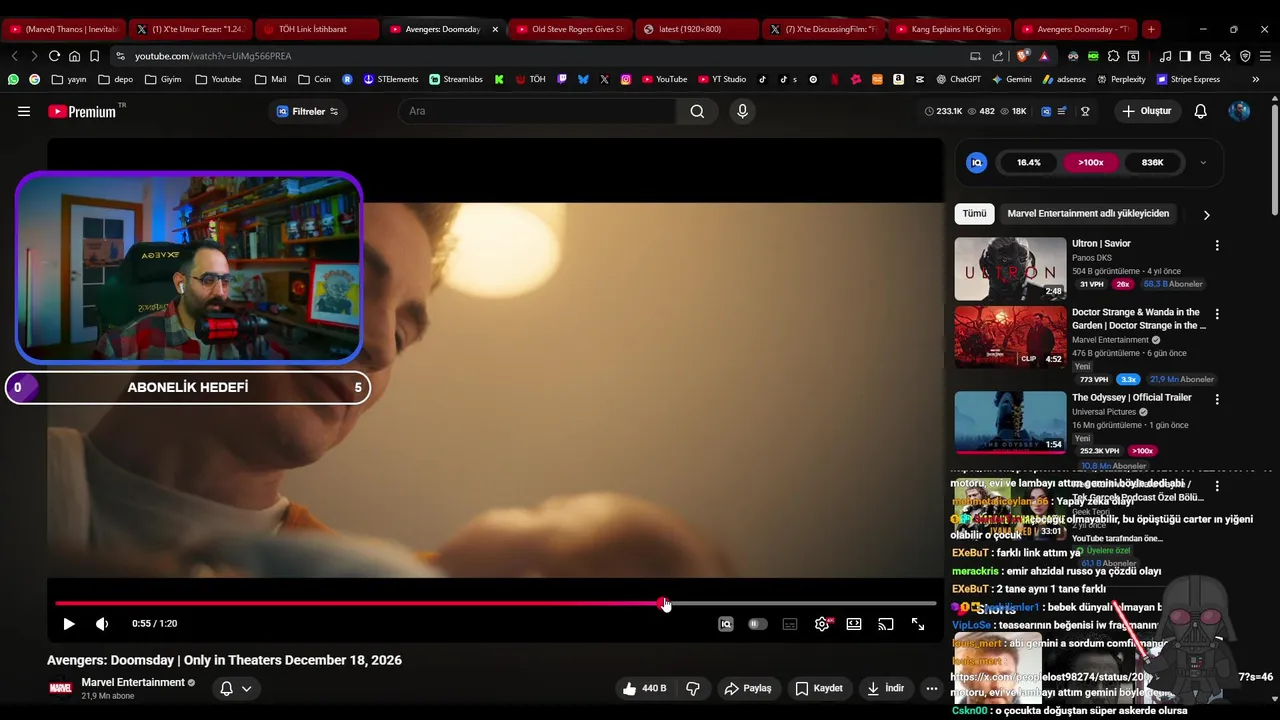The width and height of the screenshot is (1280, 720).
Task: Open player settings gear icon
Action: point(822,624)
